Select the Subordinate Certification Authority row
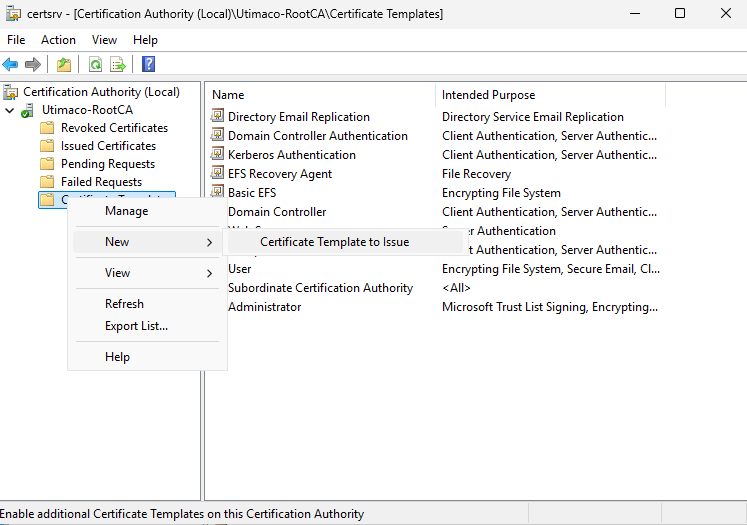This screenshot has width=747, height=525. click(320, 288)
